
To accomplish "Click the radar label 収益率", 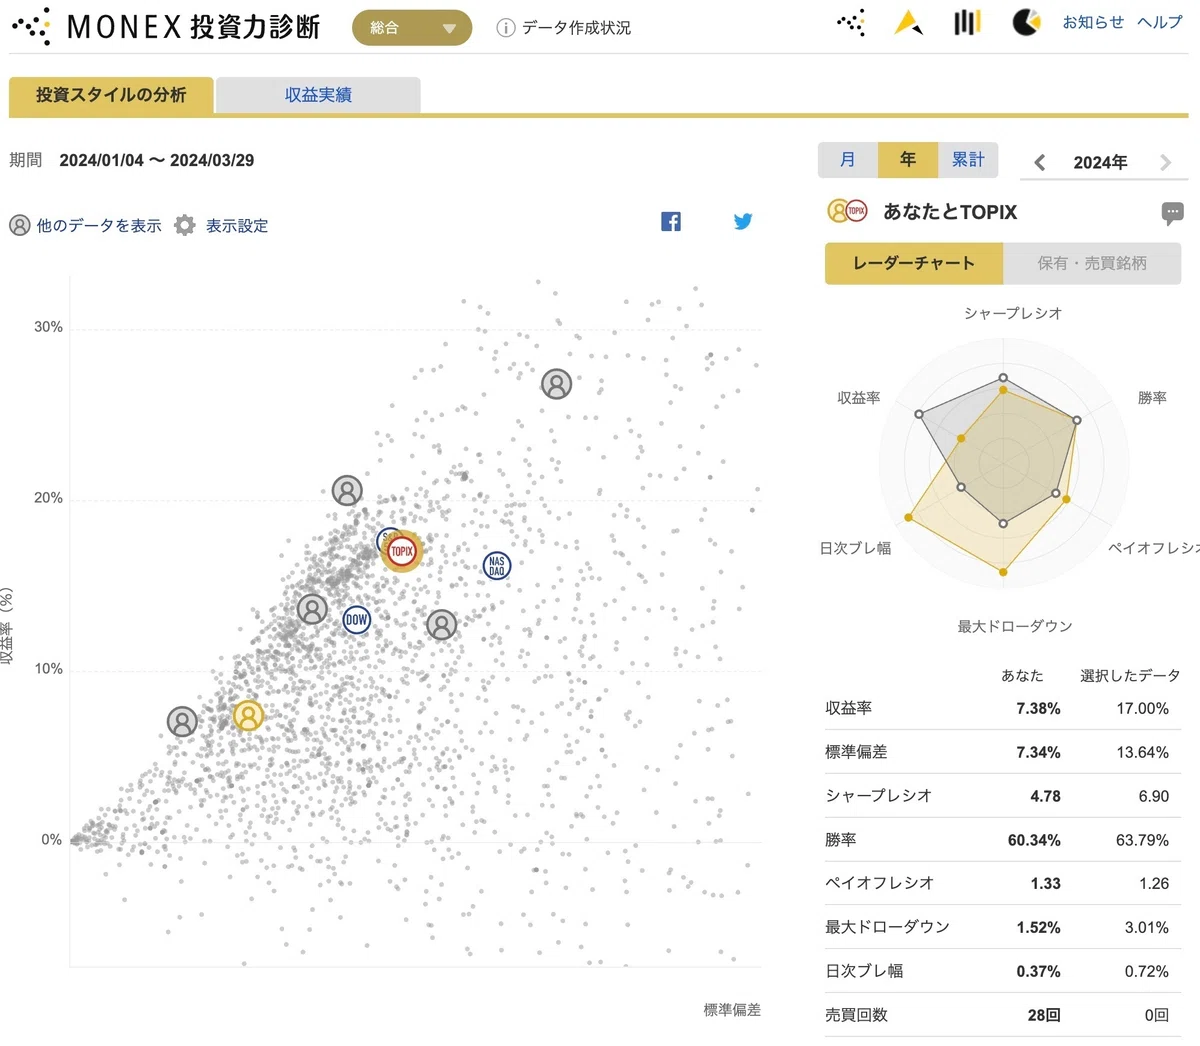I will [858, 398].
